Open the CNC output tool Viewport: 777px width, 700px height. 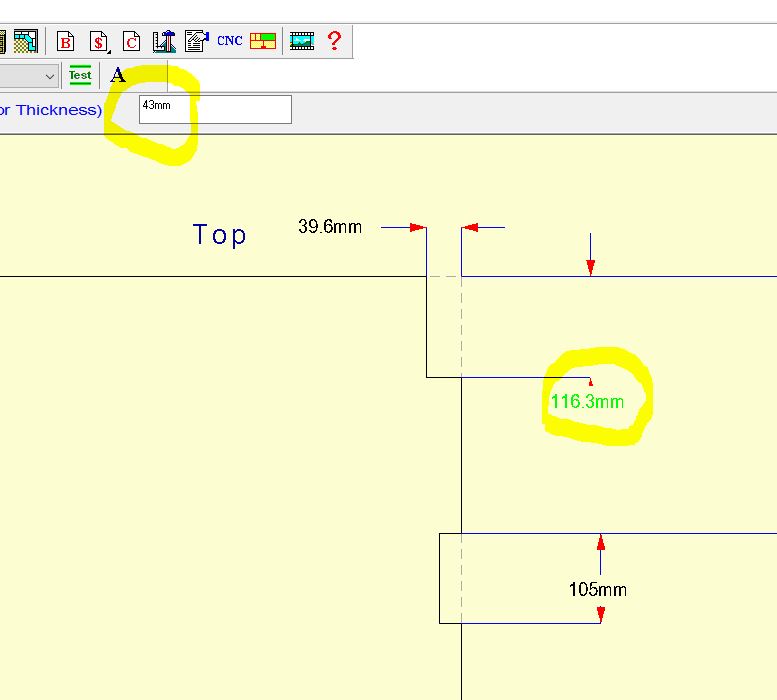click(230, 41)
